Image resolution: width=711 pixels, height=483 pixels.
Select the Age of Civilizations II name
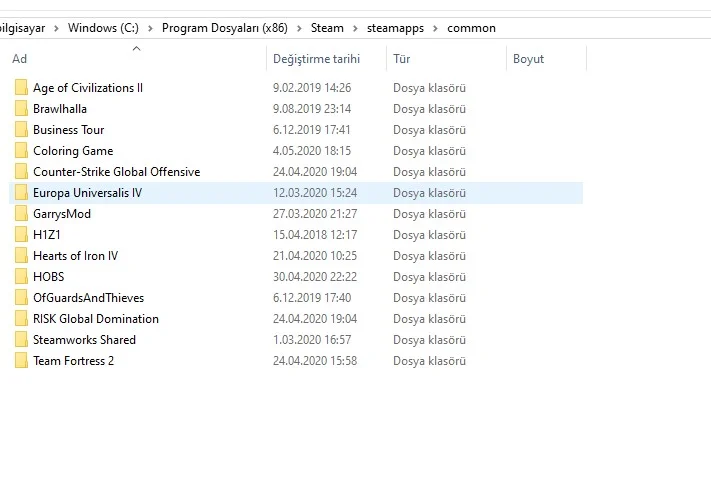88,88
